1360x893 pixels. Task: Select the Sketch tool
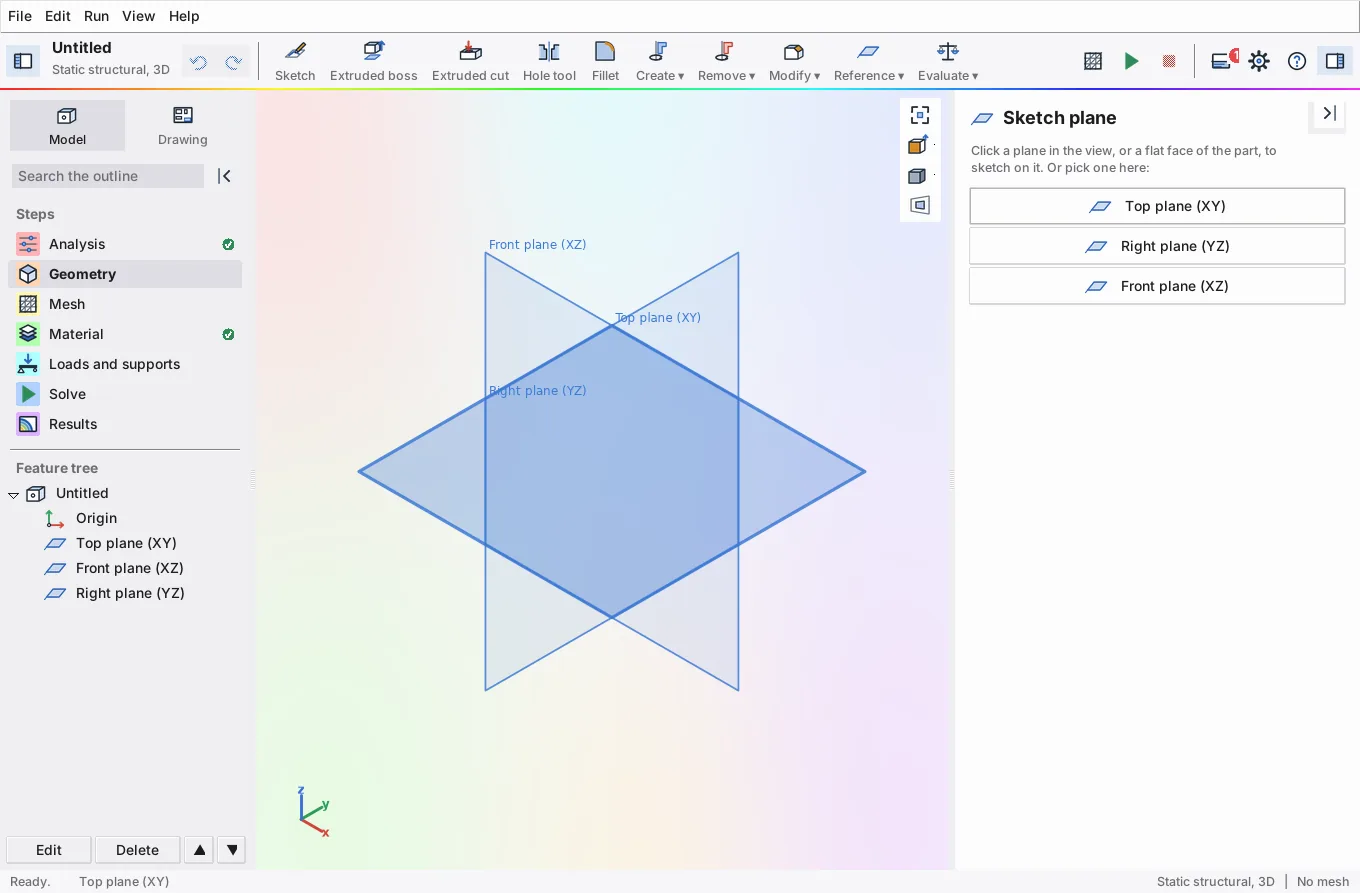295,61
